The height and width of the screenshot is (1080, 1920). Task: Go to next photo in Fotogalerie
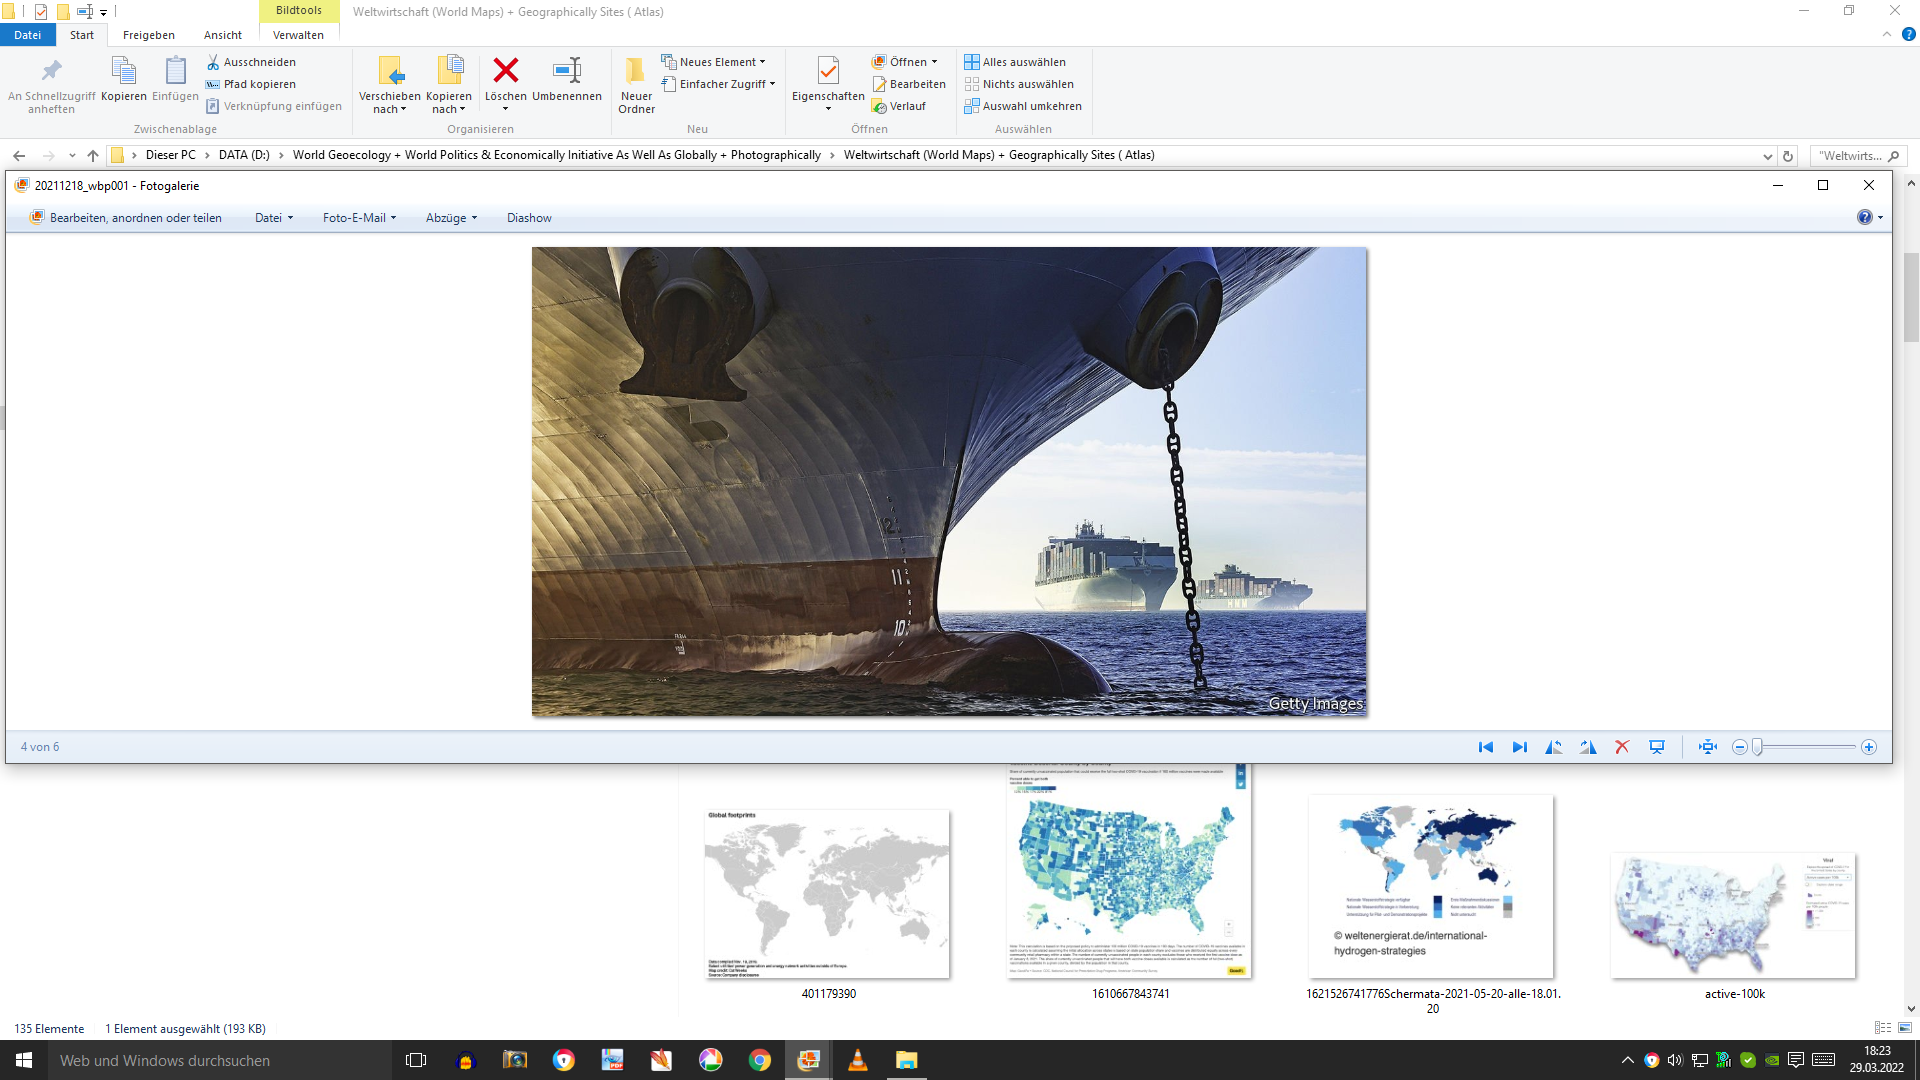click(1520, 747)
